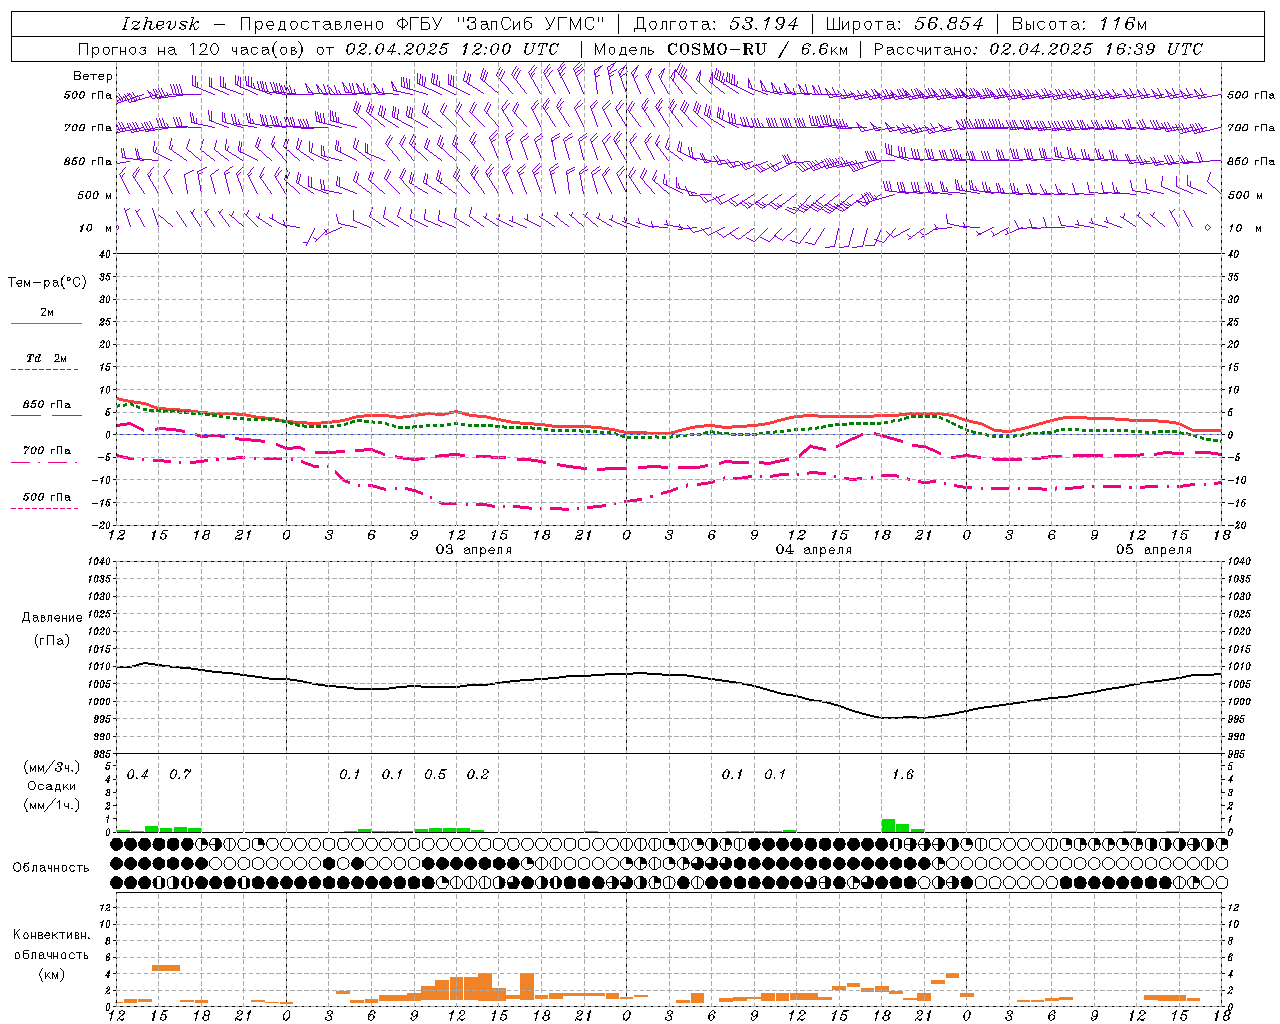The width and height of the screenshot is (1280, 1024).
Task: Select the text Предоставлено ФГБУ "ЗапСиб УГМС"
Action: tap(422, 24)
